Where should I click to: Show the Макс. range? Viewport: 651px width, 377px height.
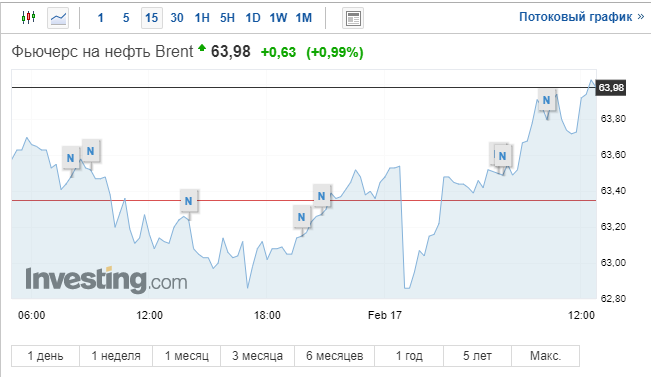point(546,356)
